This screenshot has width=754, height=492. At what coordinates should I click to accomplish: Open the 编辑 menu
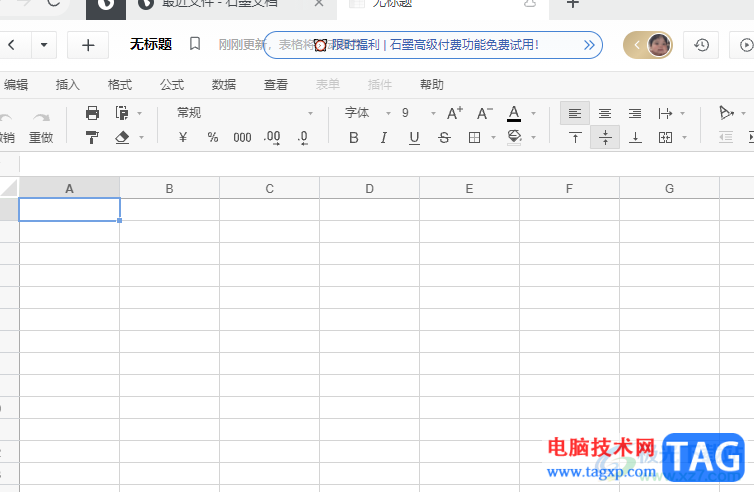(x=16, y=85)
